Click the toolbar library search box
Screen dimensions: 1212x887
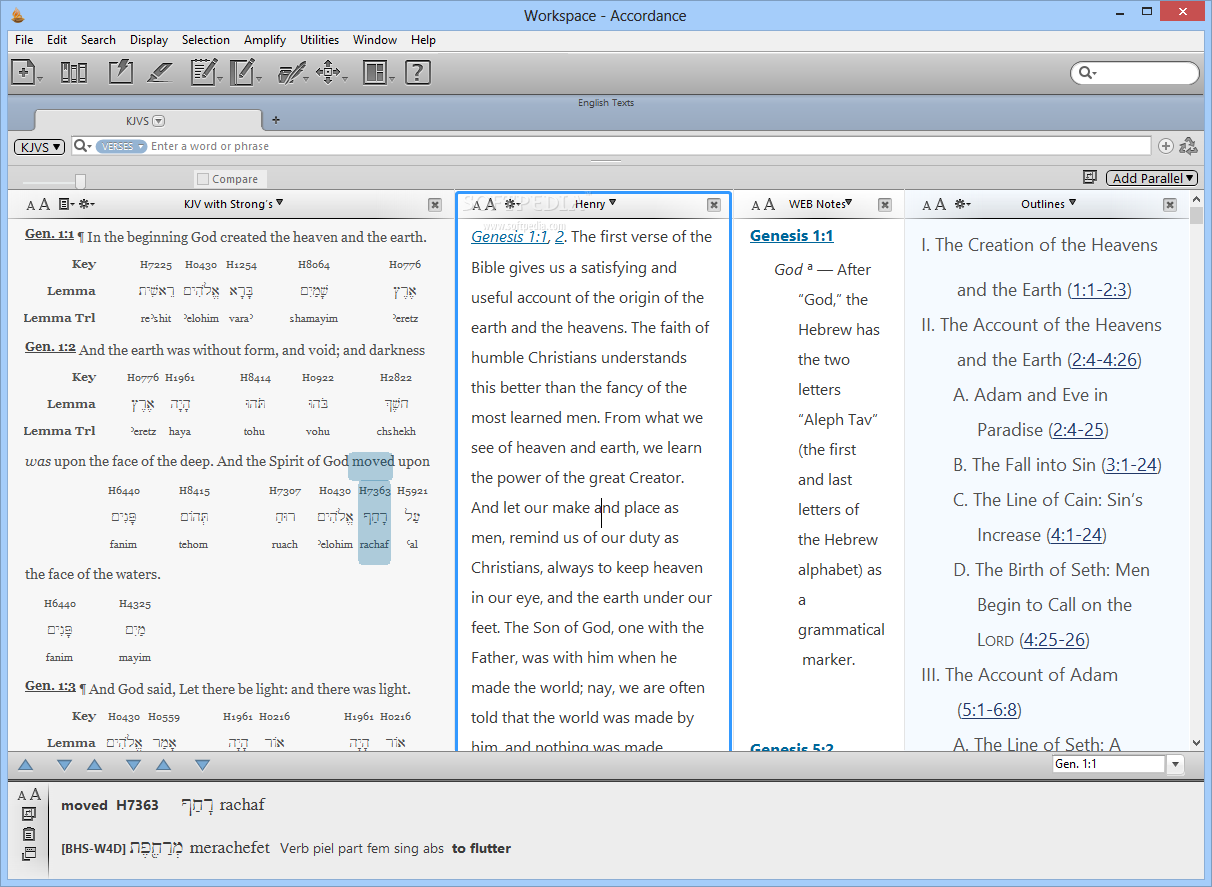(1135, 72)
